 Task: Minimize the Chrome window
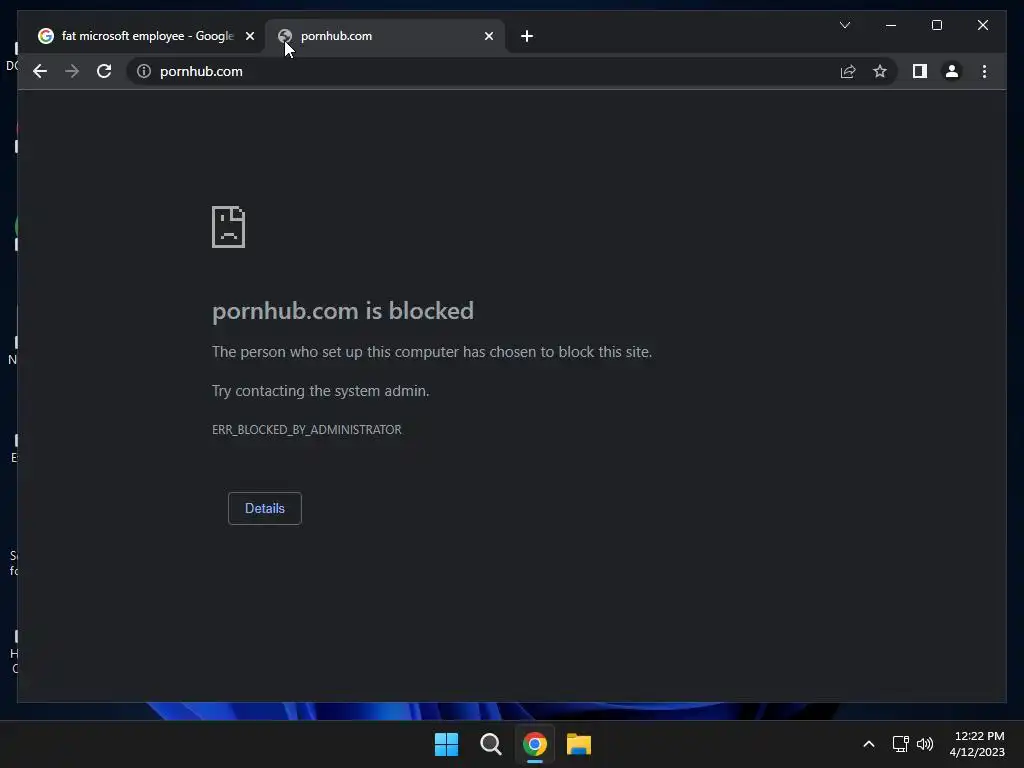[x=891, y=25]
